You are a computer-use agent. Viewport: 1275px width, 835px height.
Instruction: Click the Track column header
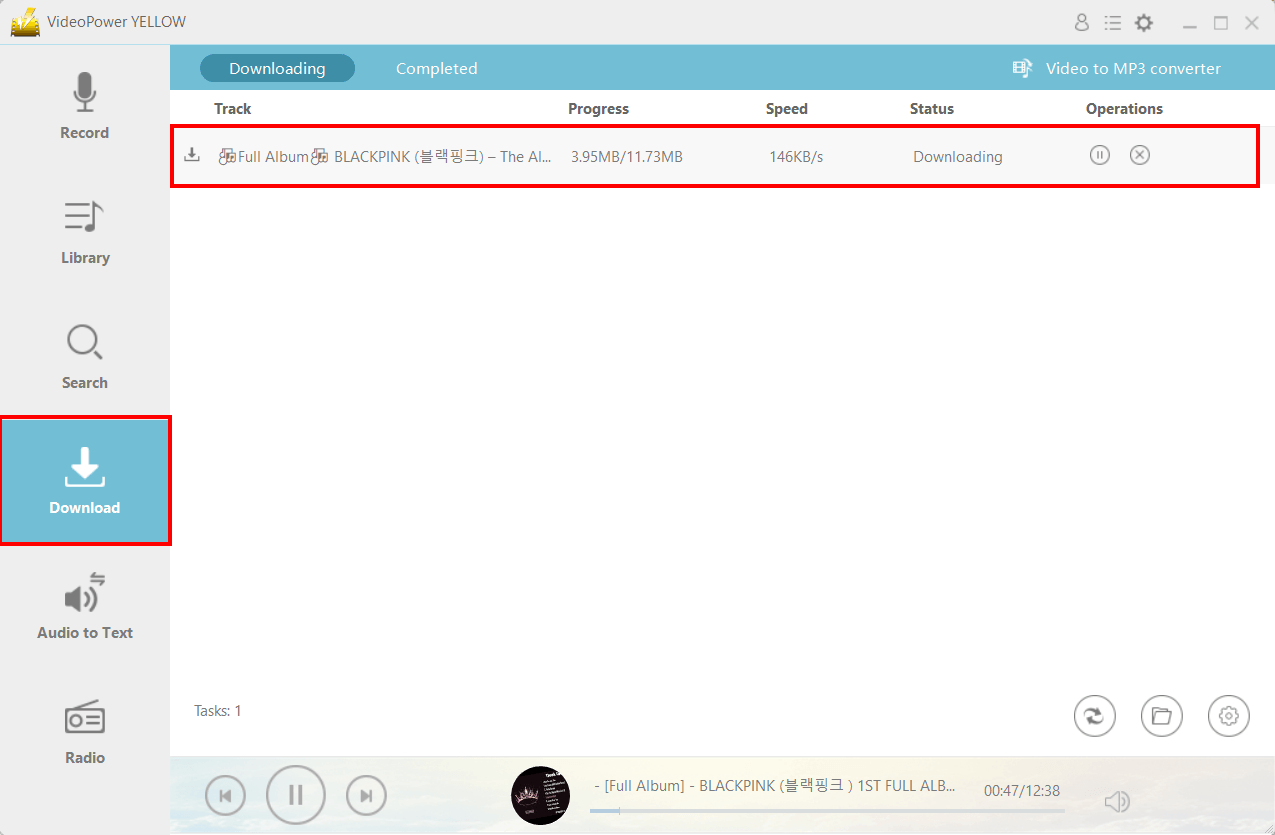point(232,108)
